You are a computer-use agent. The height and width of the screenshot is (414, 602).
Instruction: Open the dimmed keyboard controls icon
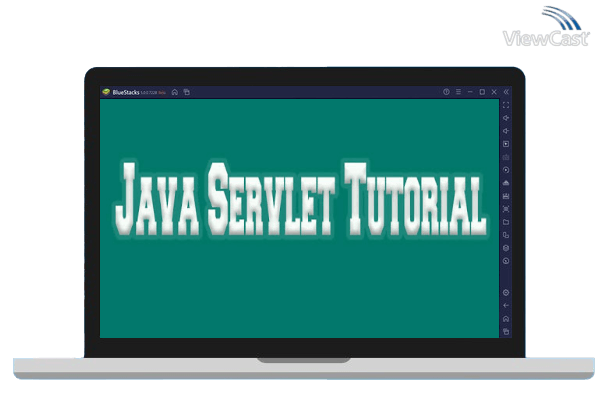[x=506, y=157]
